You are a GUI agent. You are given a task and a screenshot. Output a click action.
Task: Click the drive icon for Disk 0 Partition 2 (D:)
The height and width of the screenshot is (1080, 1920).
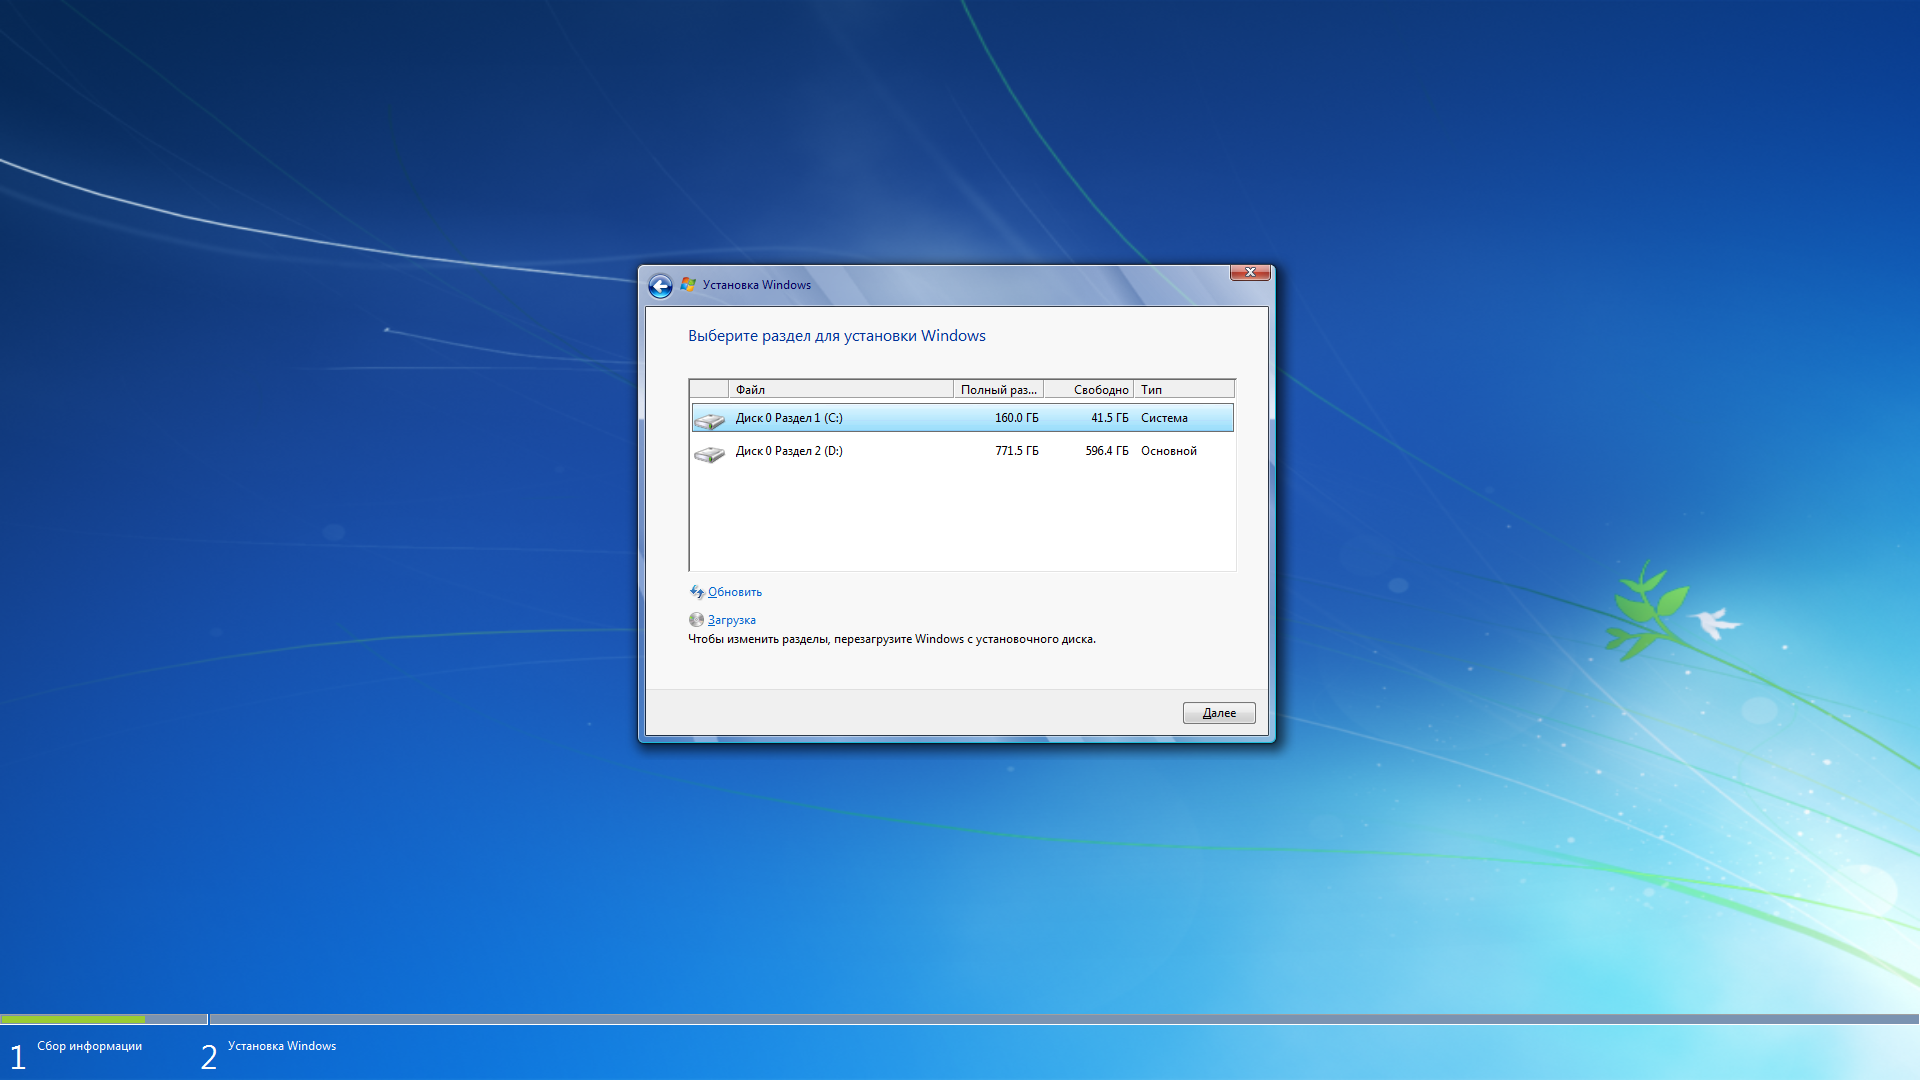click(x=709, y=454)
